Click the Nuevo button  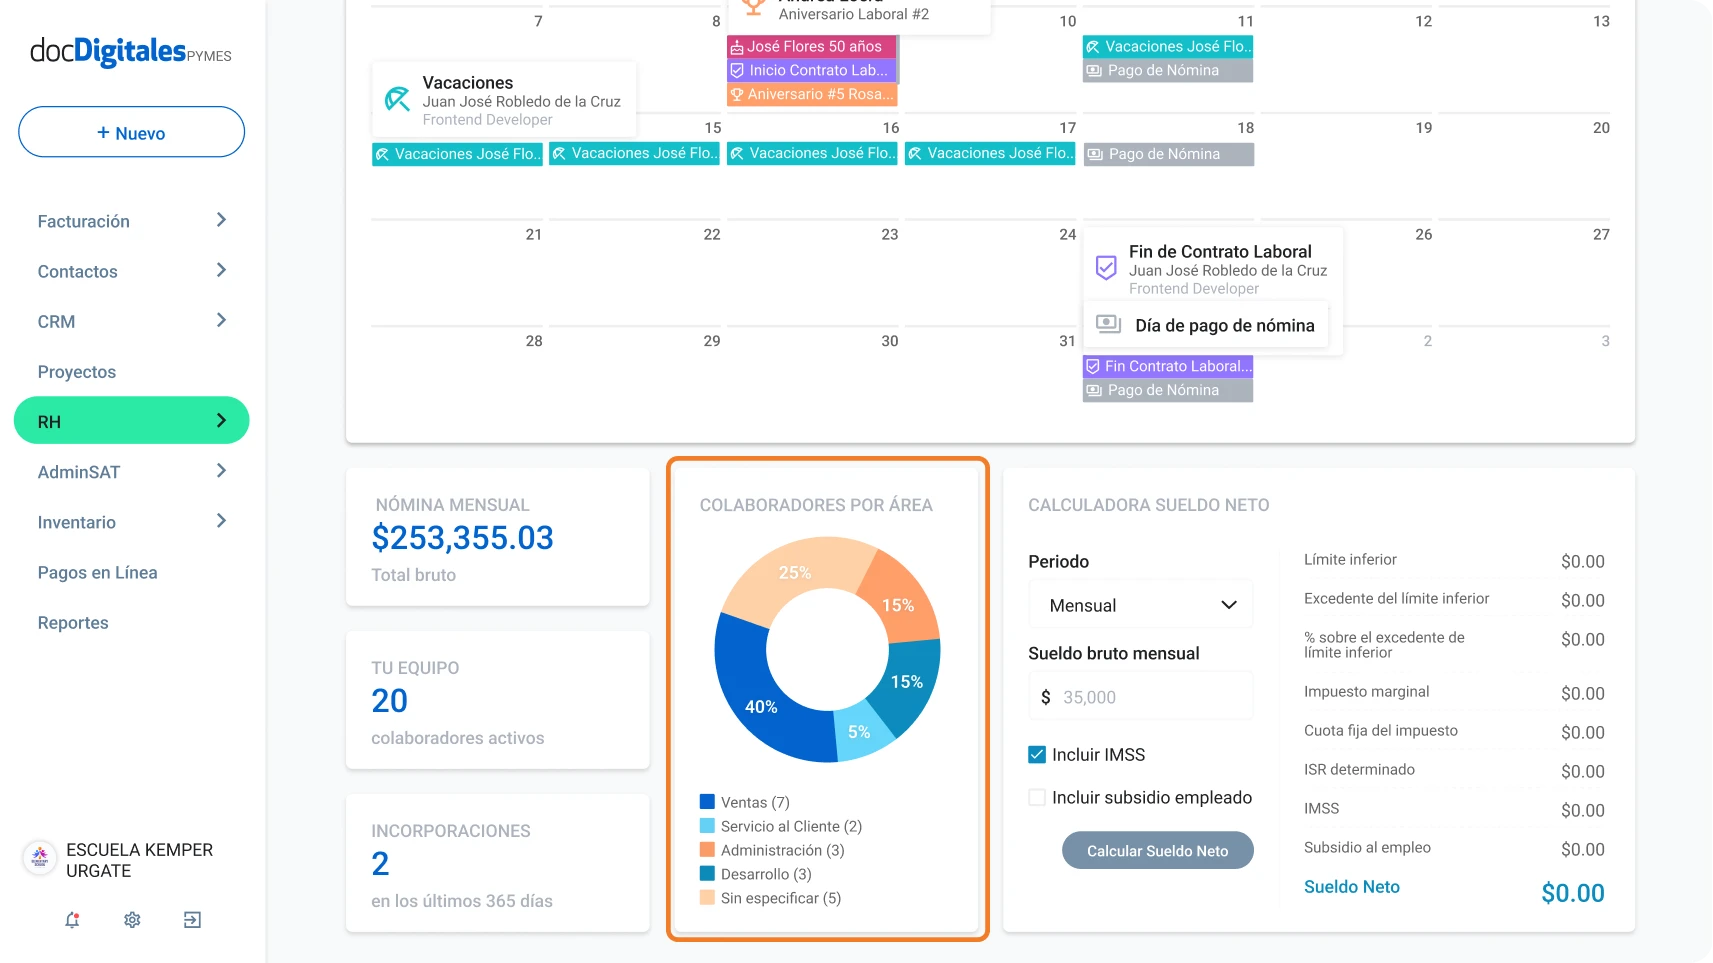point(131,132)
